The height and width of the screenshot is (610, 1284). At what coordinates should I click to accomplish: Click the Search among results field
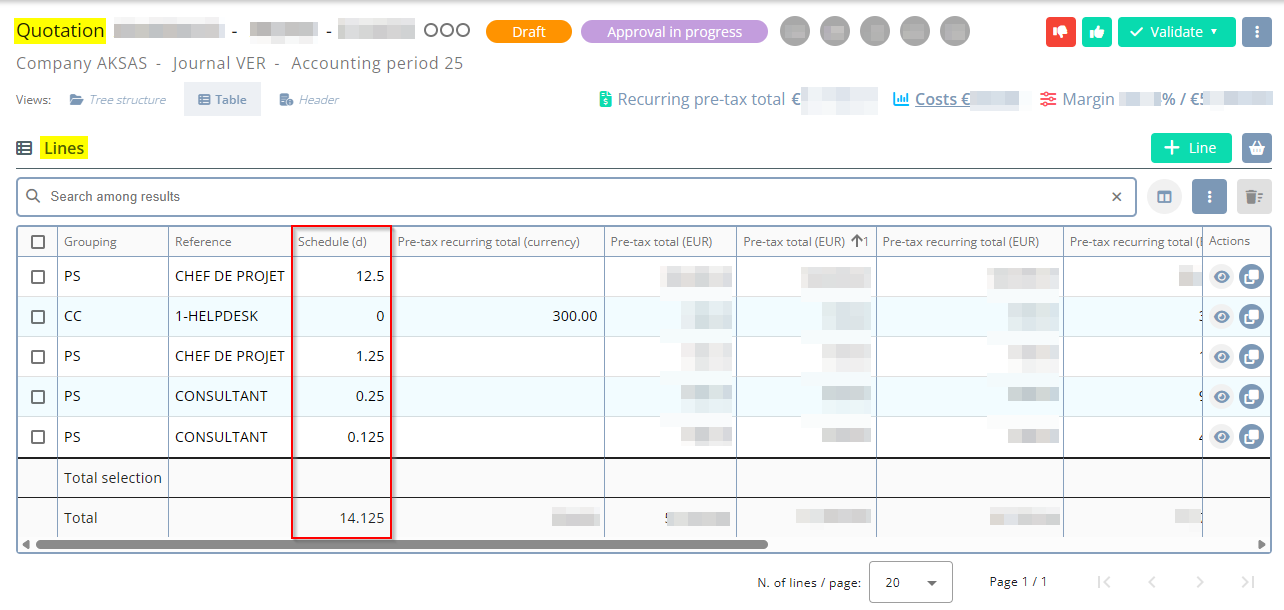570,197
